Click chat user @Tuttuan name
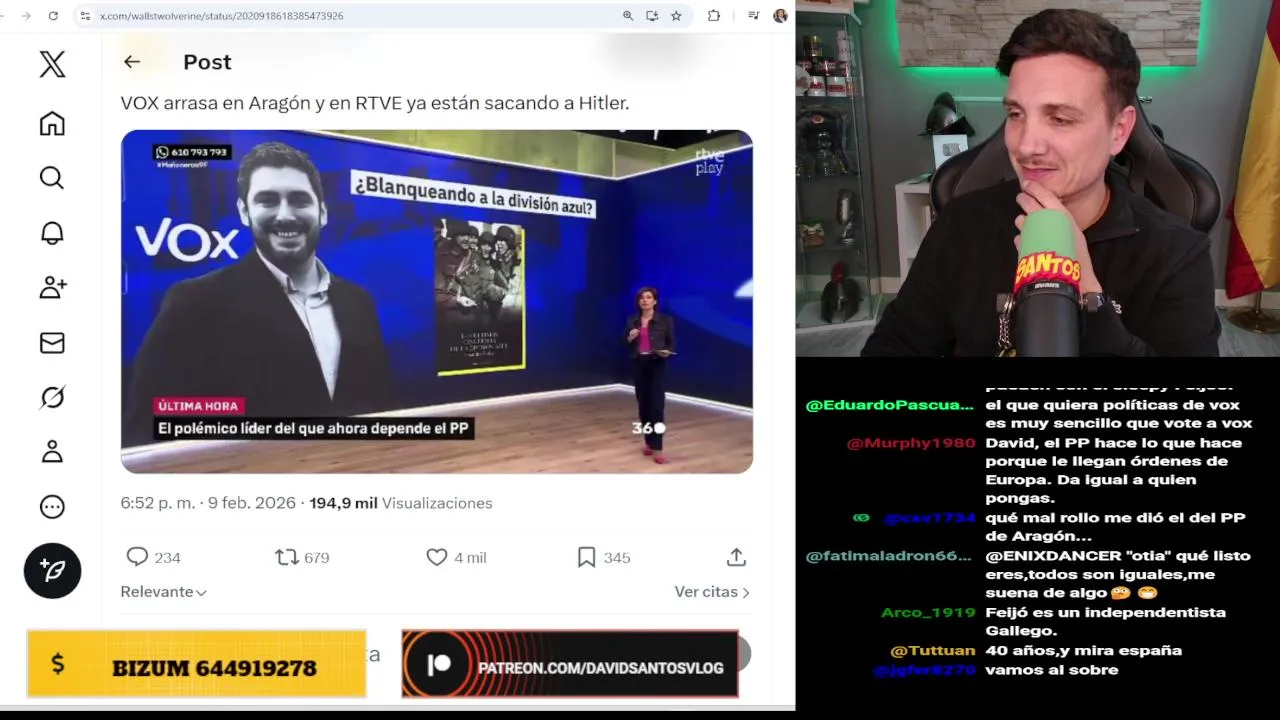The height and width of the screenshot is (720, 1280). (932, 651)
